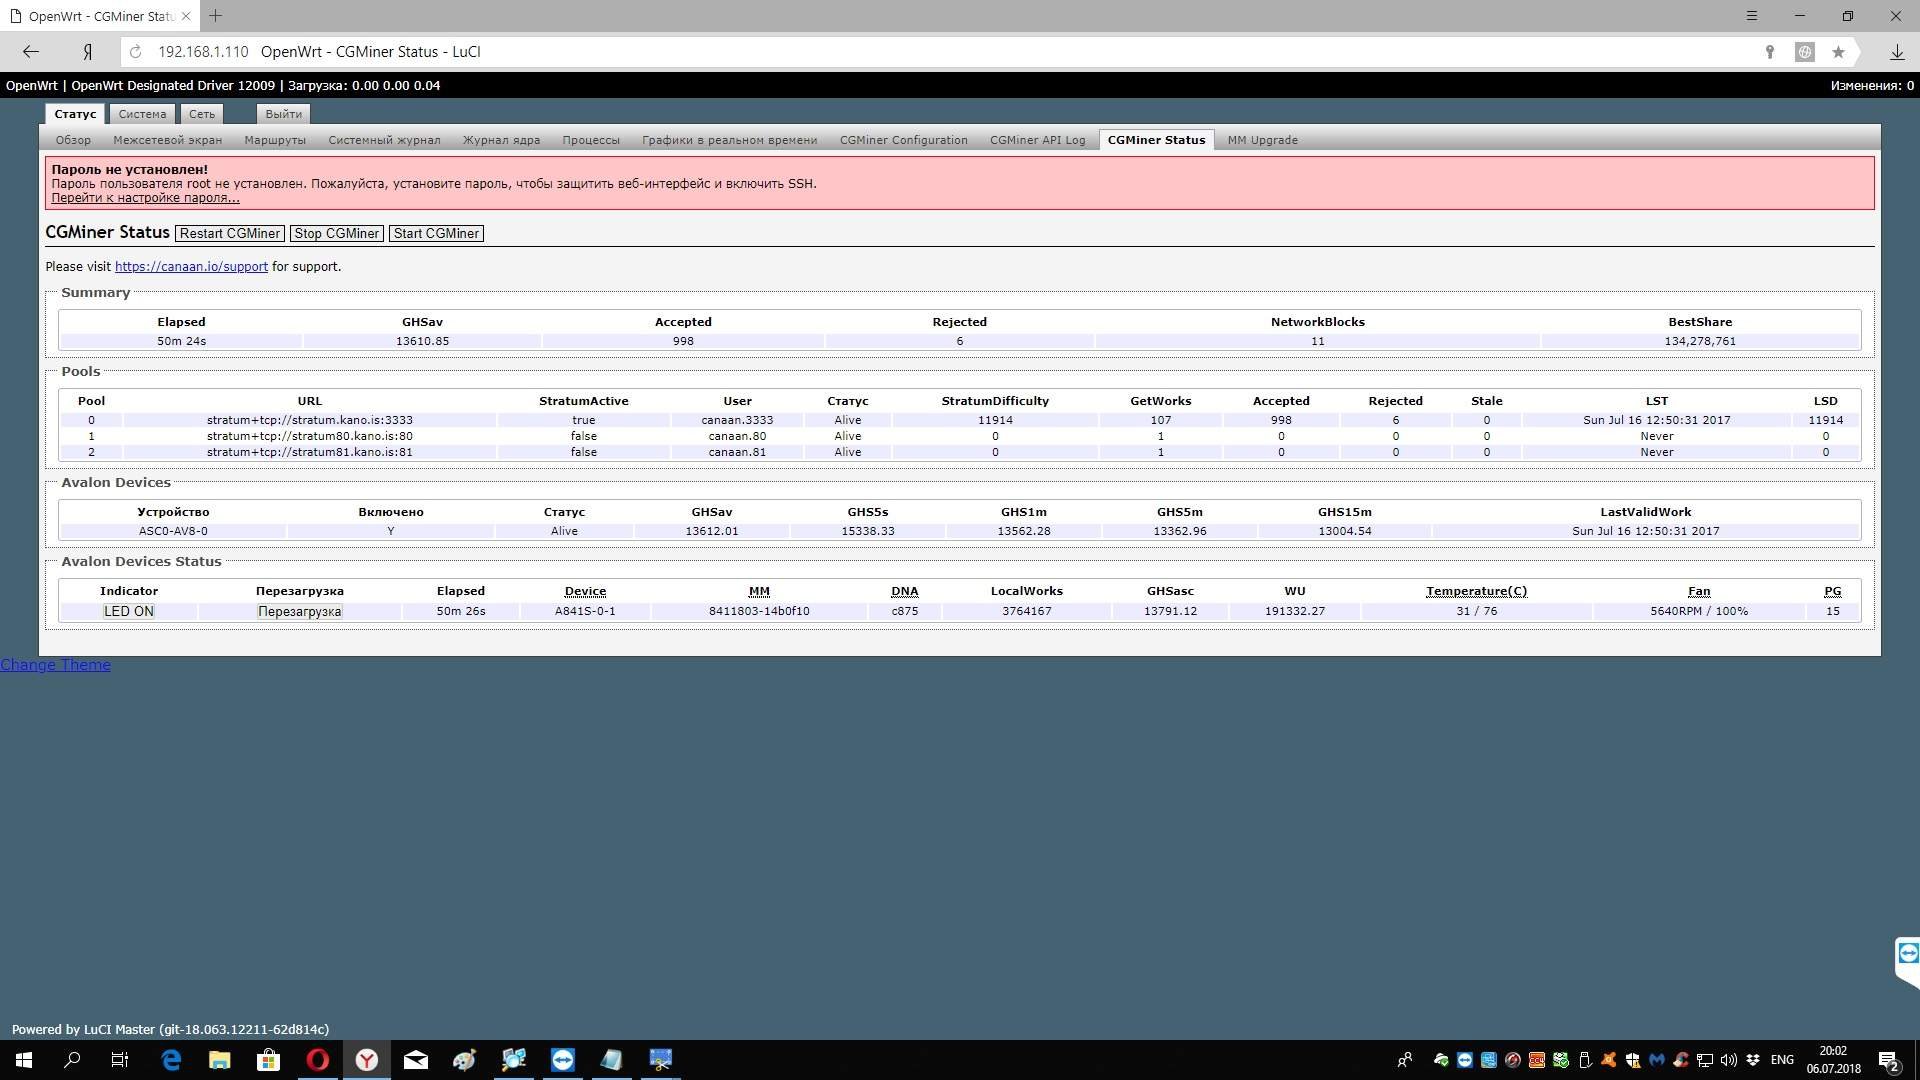Open the Журнал ядра subtab
The image size is (1920, 1080).
501,140
